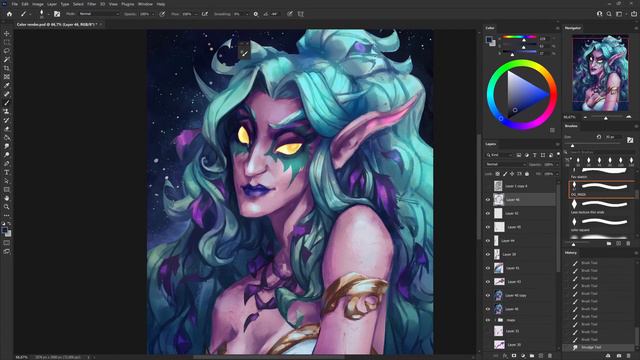Select the Frame tool
This screenshot has height=360, width=640.
[7, 77]
